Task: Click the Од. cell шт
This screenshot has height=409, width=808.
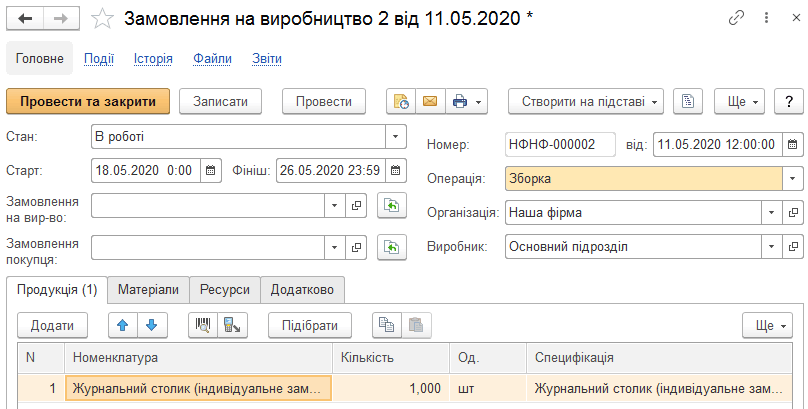Action: point(488,388)
